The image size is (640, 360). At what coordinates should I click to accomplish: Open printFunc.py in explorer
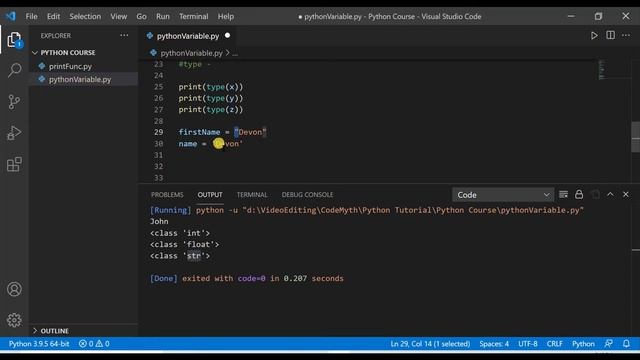tap(70, 66)
